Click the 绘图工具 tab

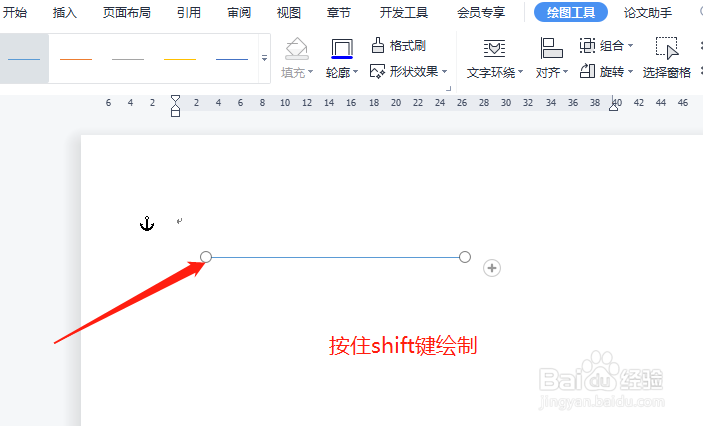click(571, 12)
